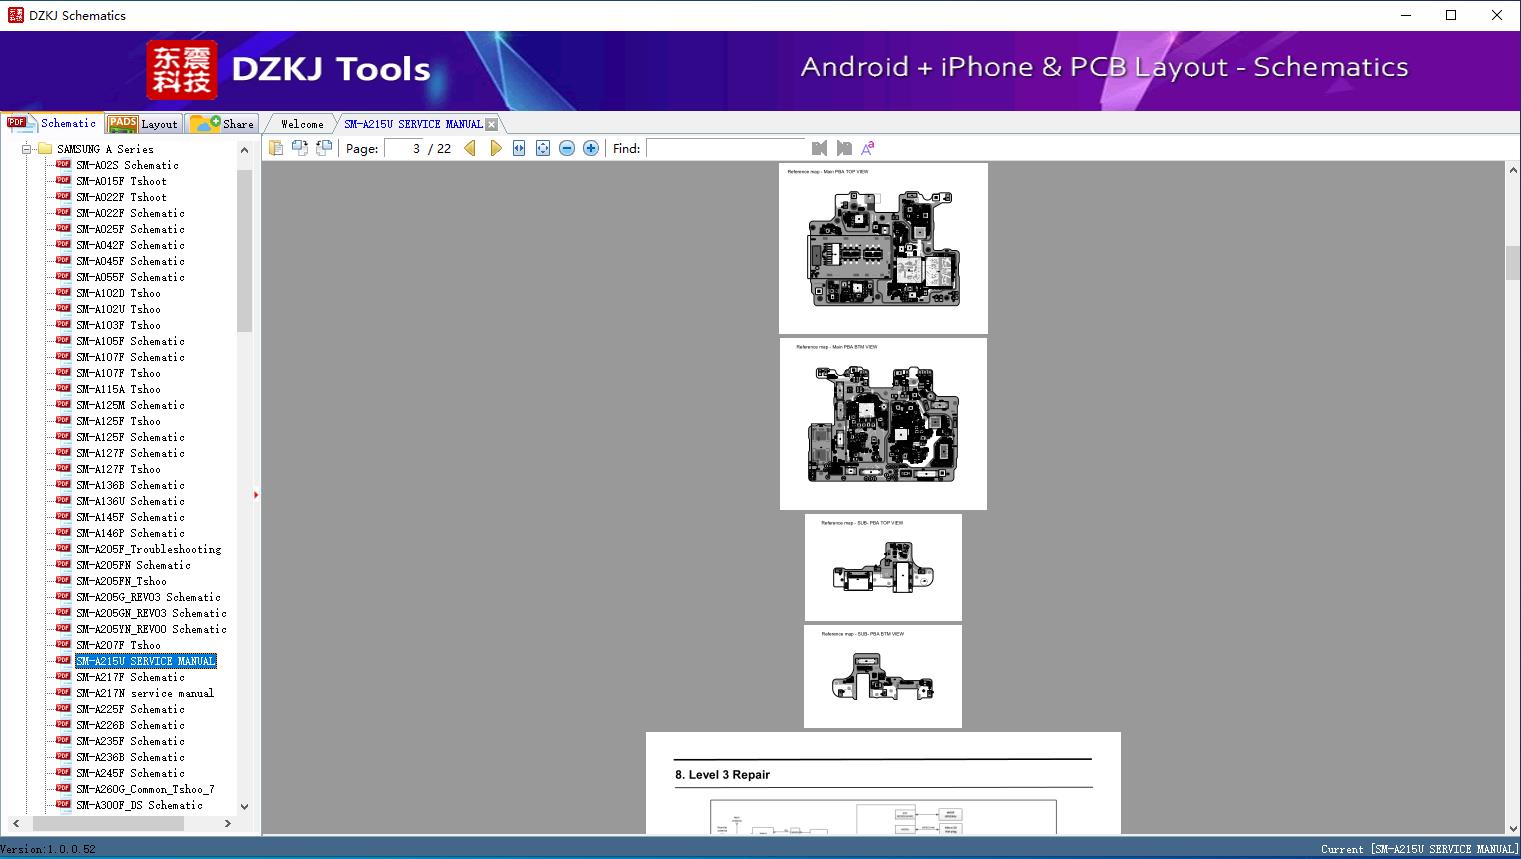This screenshot has width=1521, height=859.
Task: Select SM-A260G_Common_Tshoo_7 entry
Action: [x=145, y=789]
